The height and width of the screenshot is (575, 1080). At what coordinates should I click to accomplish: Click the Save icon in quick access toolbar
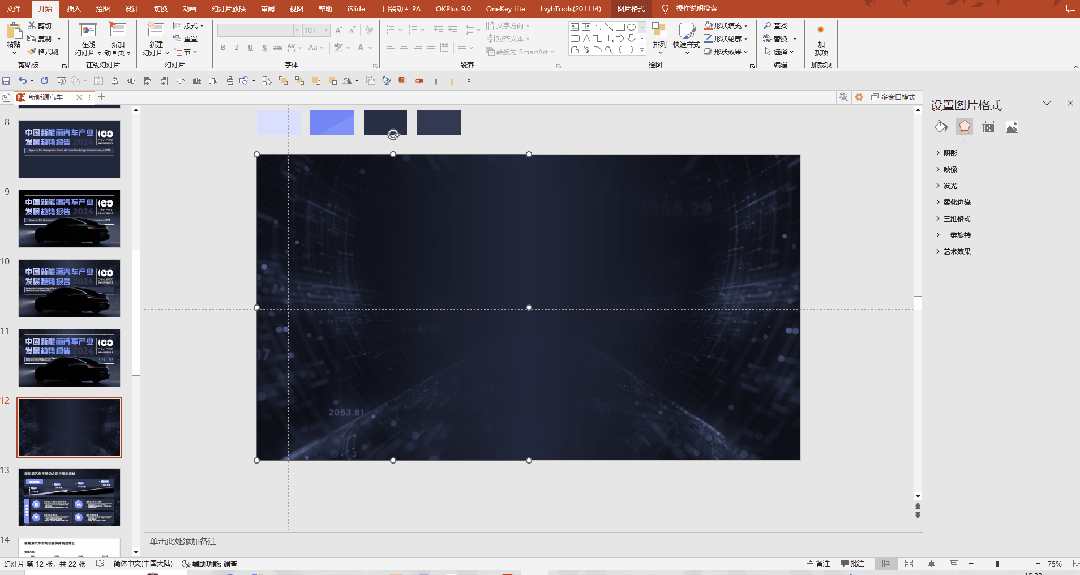(x=6, y=81)
